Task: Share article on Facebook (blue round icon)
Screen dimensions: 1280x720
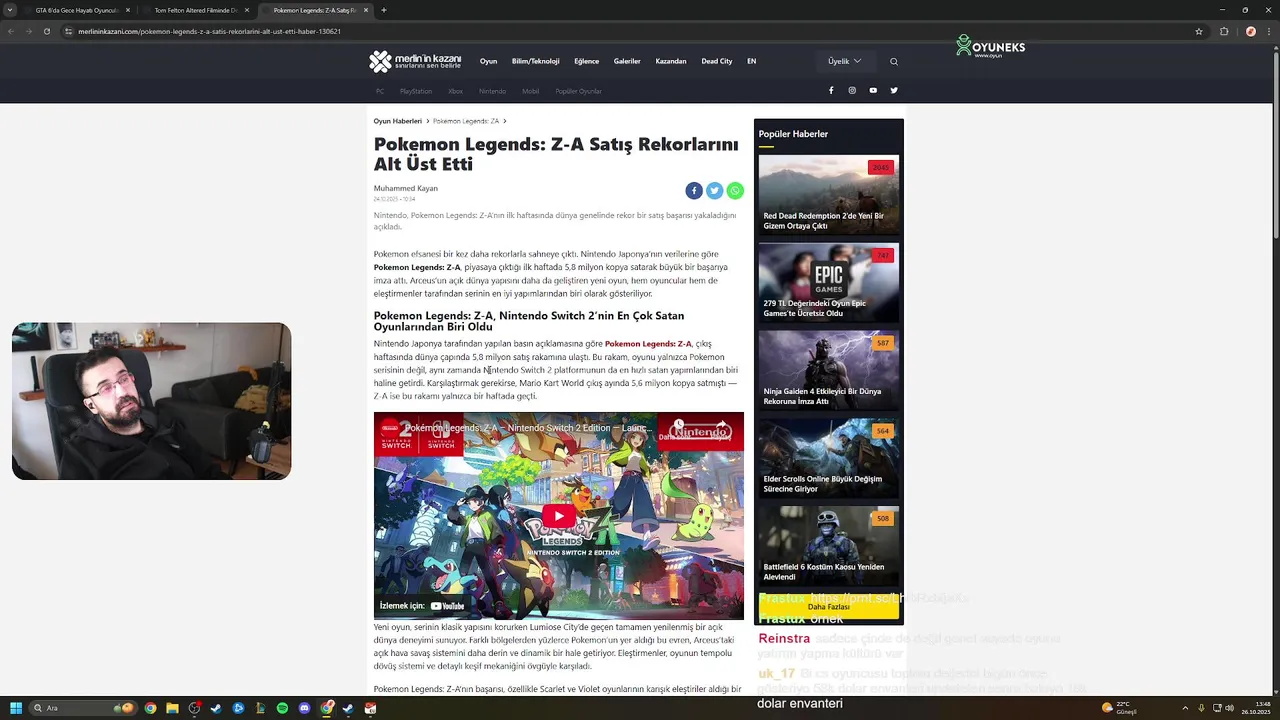Action: tap(694, 190)
